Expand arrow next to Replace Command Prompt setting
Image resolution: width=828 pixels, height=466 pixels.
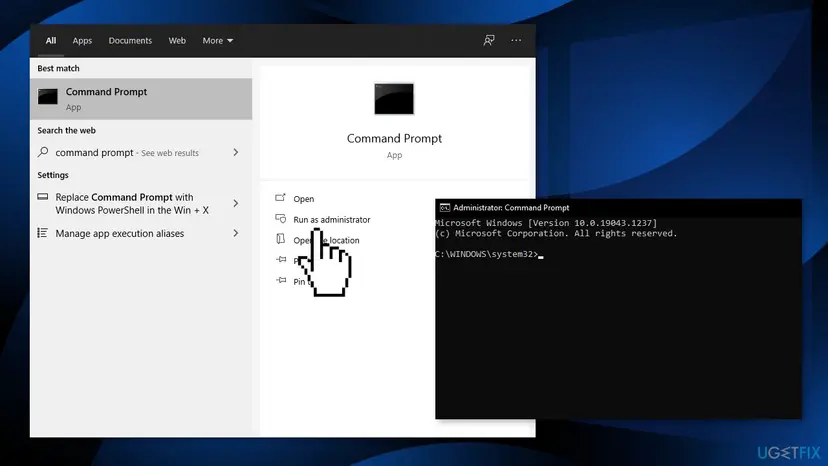236,203
